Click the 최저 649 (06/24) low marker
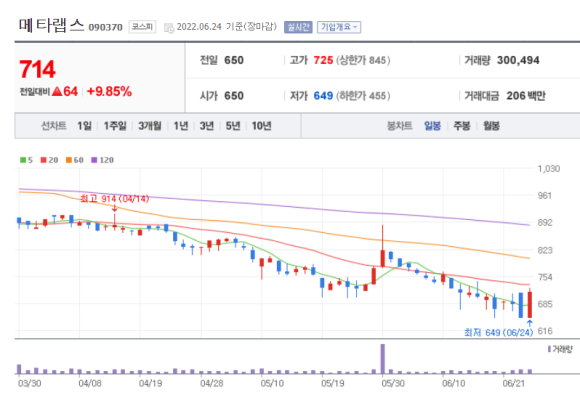Viewport: 580px width, 400px height. [498, 332]
